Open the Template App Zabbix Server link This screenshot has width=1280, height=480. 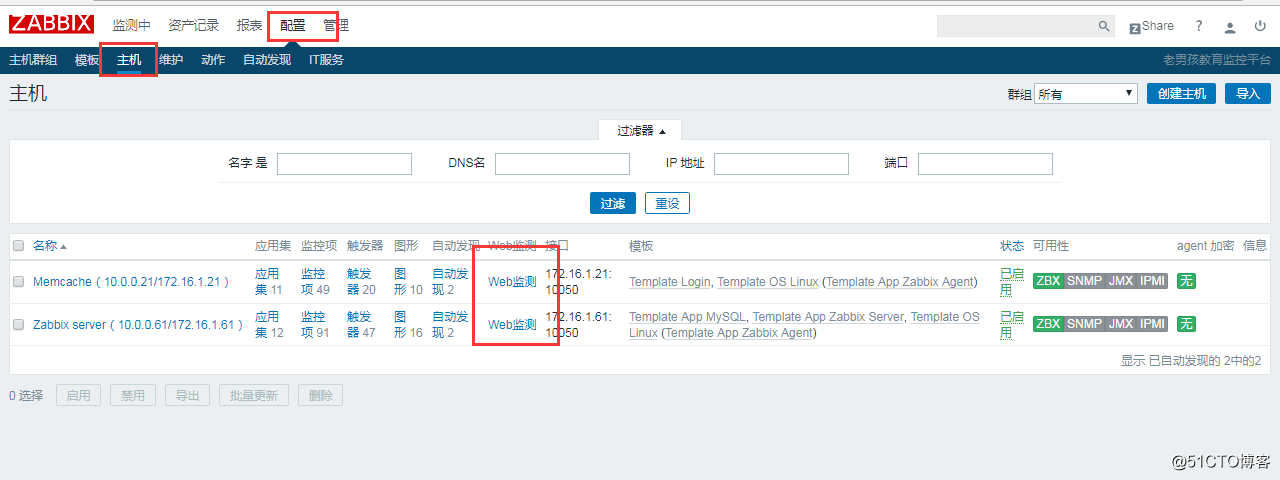[x=828, y=317]
